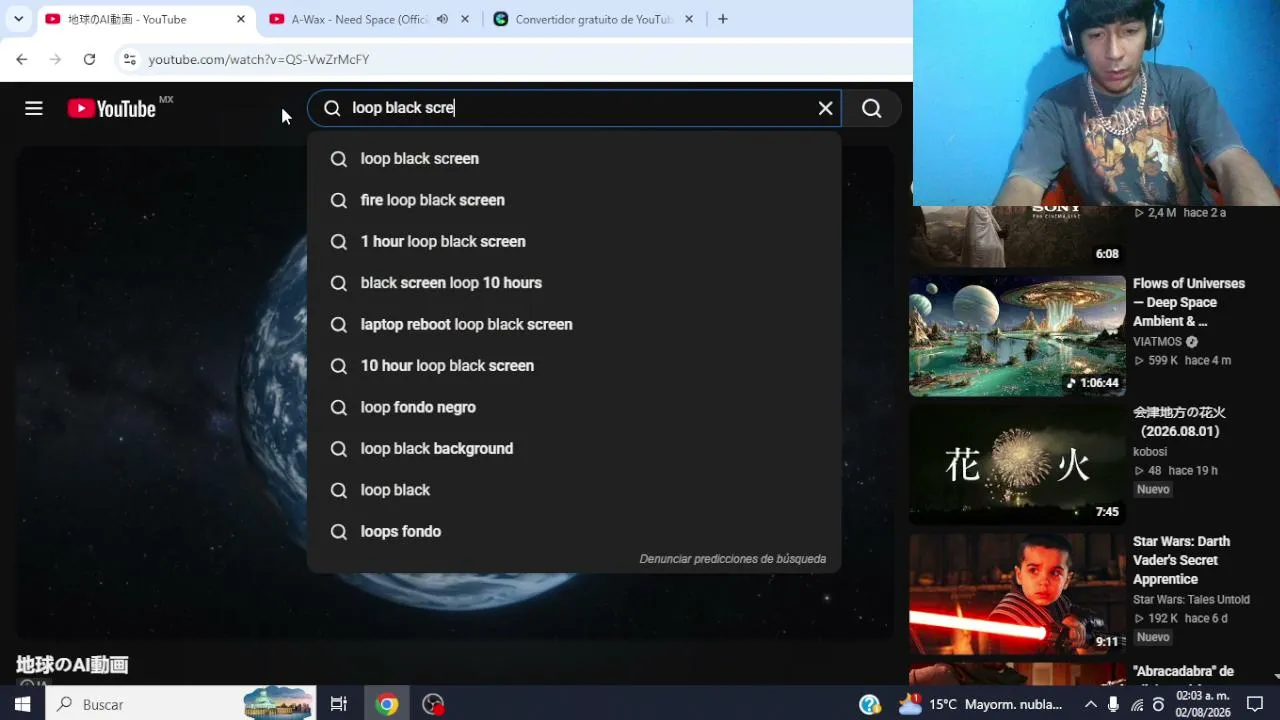Image resolution: width=1280 pixels, height=720 pixels.
Task: Go to YouTube home via logo
Action: click(x=112, y=108)
